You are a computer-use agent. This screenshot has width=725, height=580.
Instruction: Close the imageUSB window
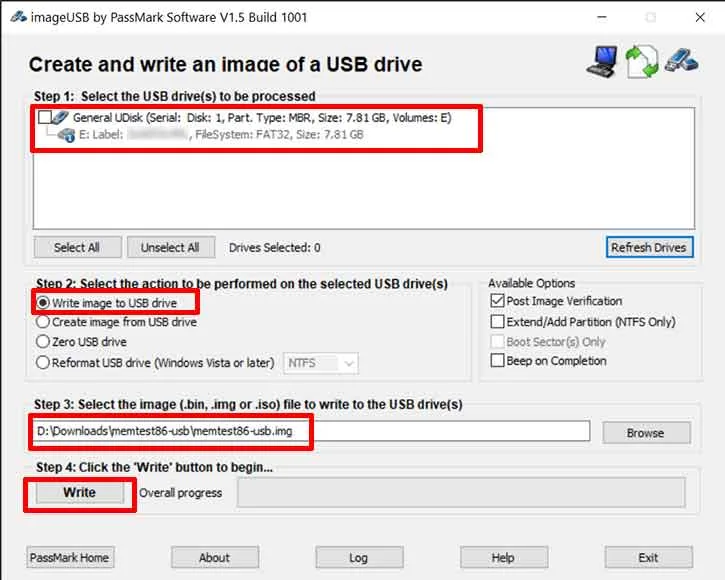point(700,18)
